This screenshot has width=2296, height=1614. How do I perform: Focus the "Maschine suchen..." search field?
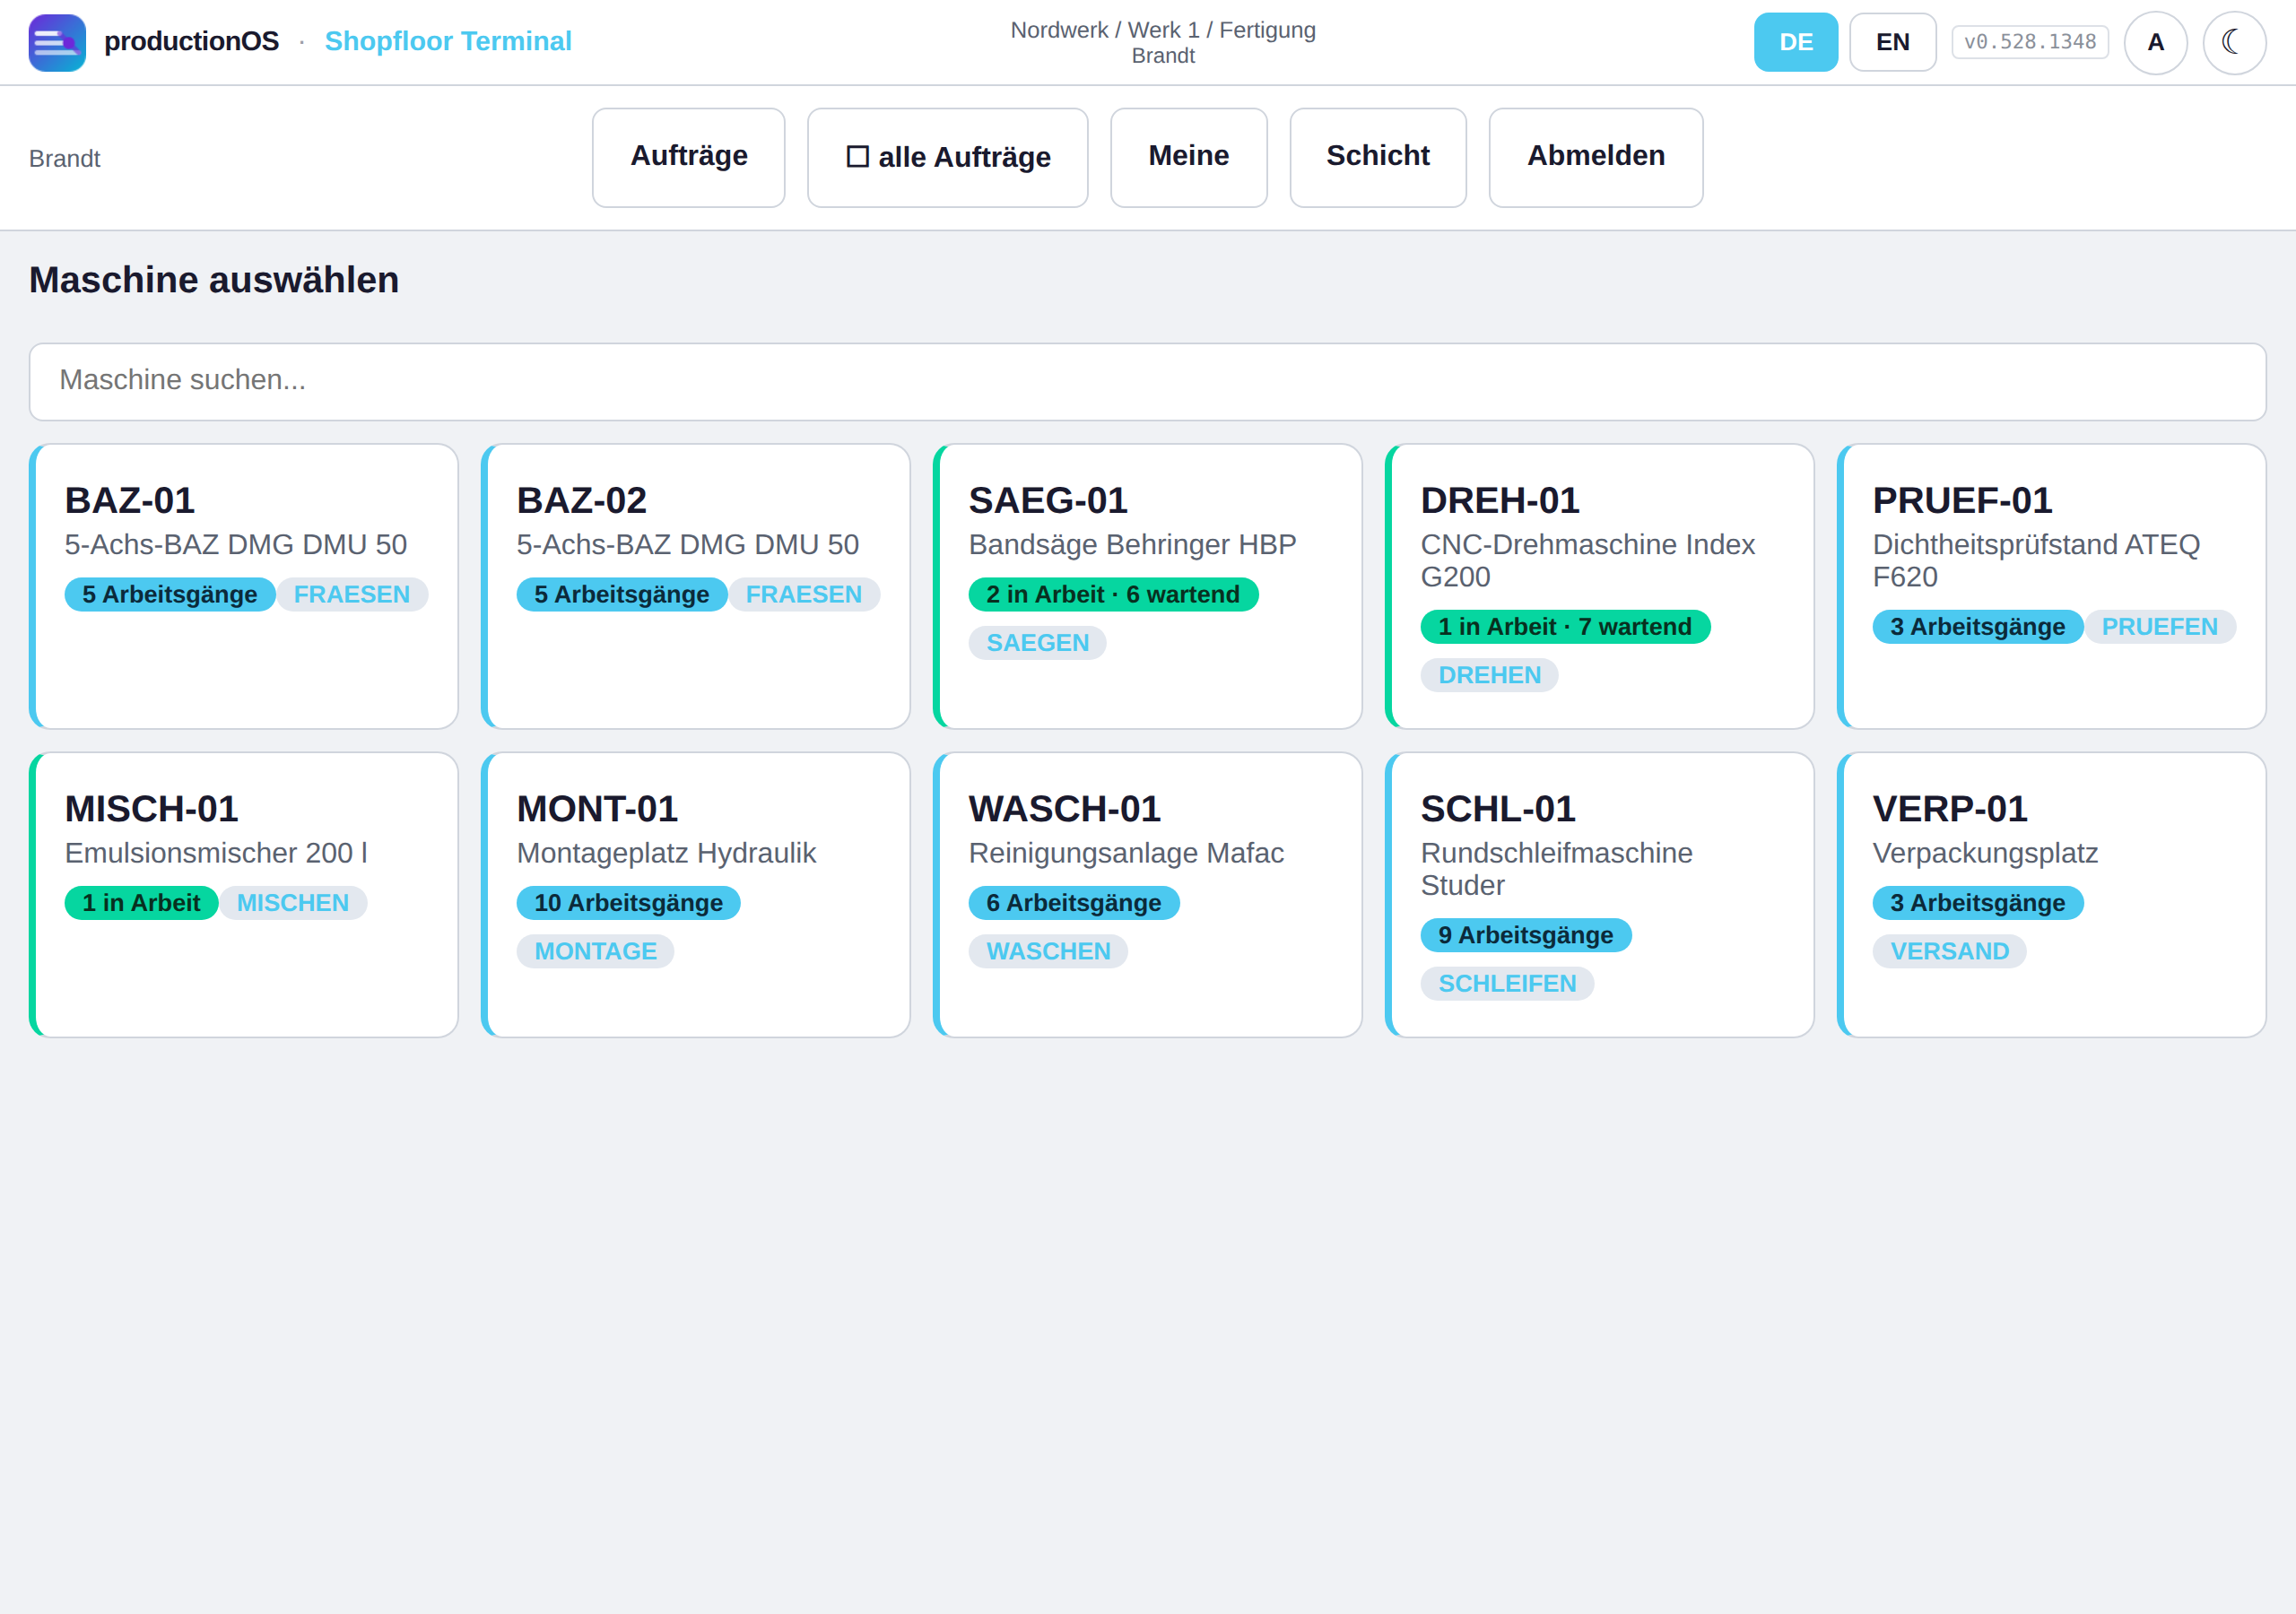[x=1147, y=381]
